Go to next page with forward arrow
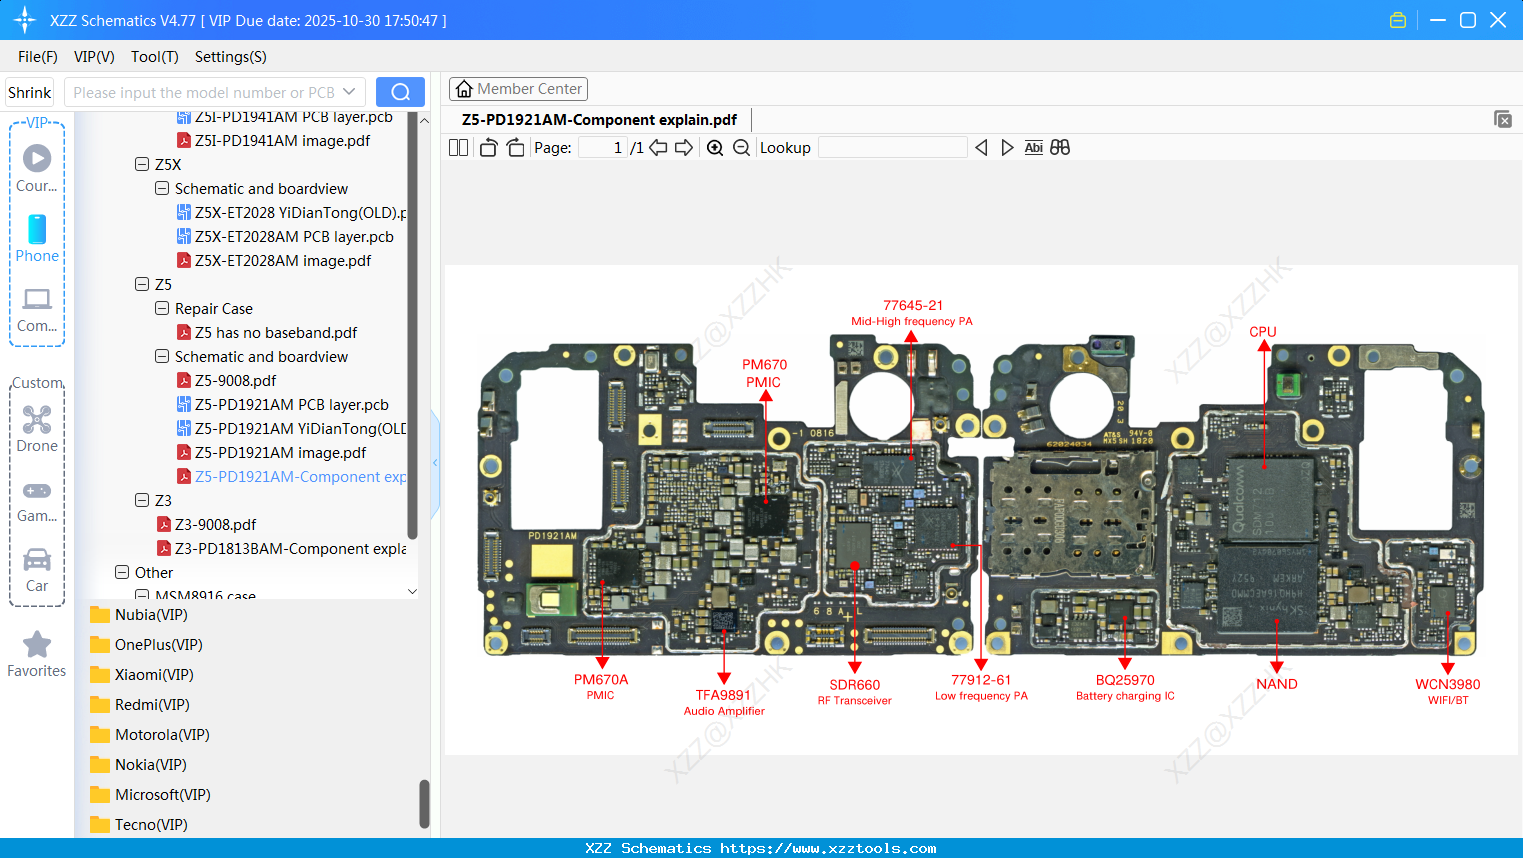The height and width of the screenshot is (858, 1523). pos(684,147)
